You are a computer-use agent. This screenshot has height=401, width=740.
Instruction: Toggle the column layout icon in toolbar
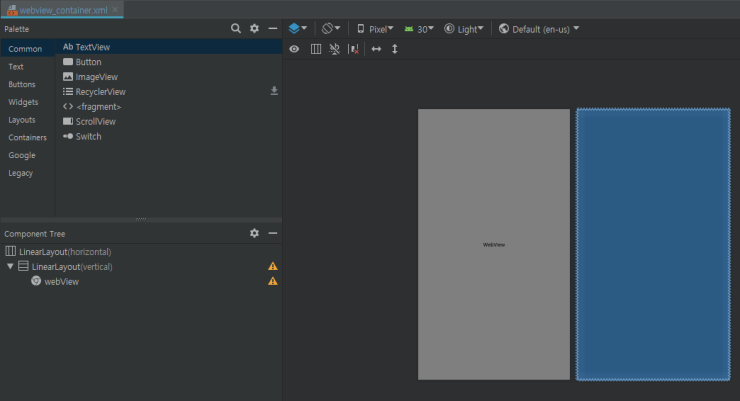315,48
